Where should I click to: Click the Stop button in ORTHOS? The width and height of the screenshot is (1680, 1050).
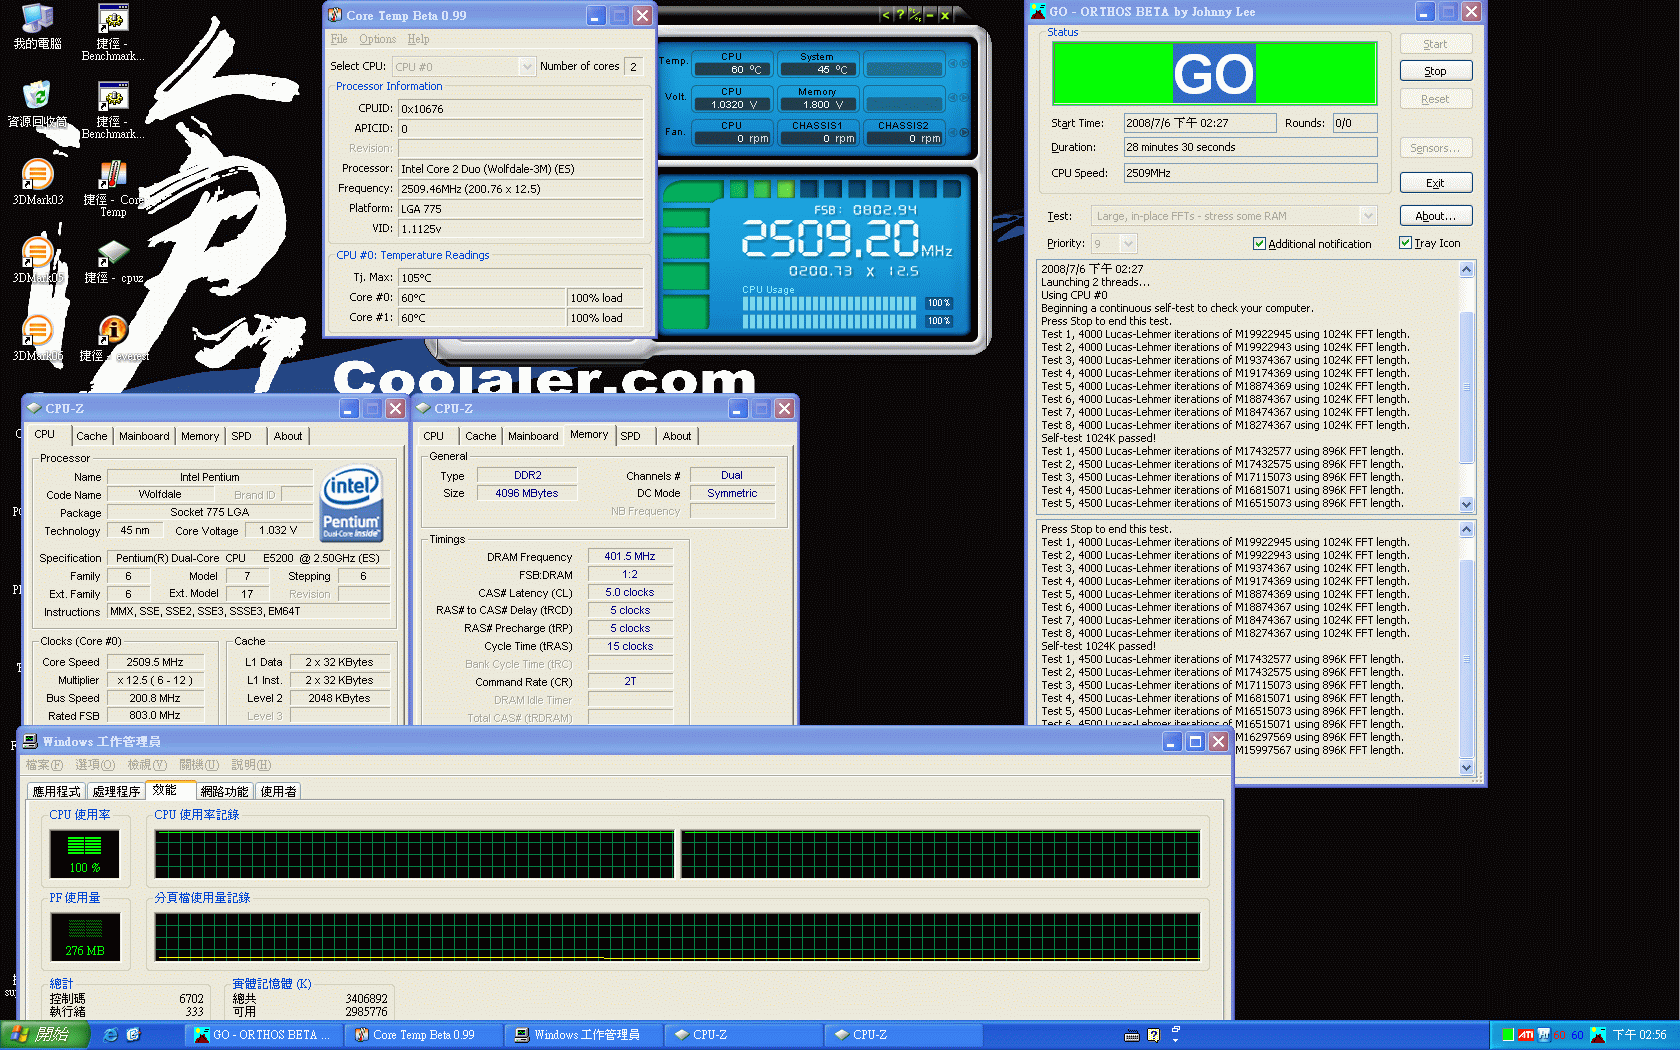pyautogui.click(x=1436, y=71)
